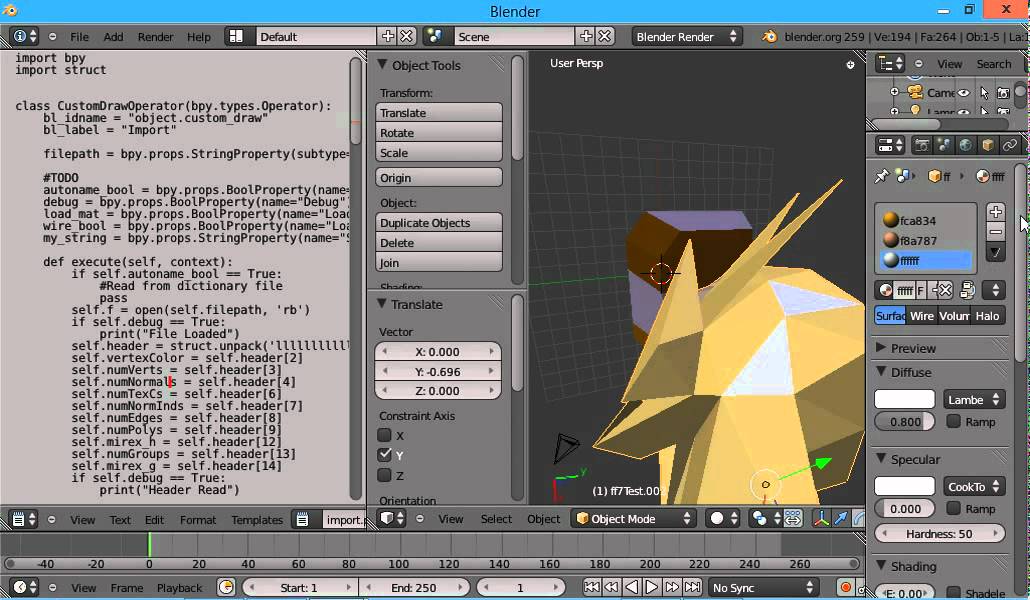Click the Join button

click(439, 262)
